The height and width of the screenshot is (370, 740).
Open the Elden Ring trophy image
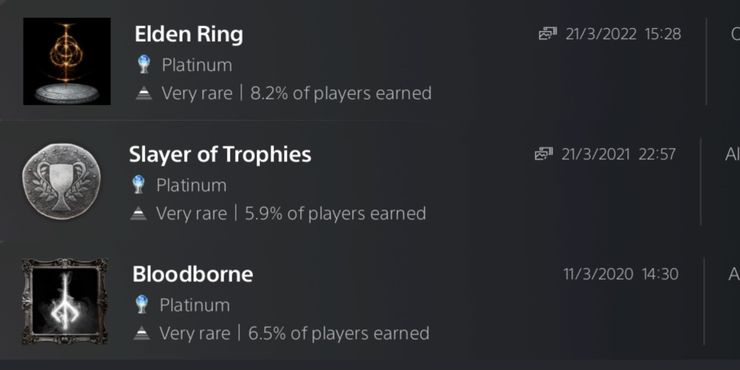pyautogui.click(x=67, y=61)
